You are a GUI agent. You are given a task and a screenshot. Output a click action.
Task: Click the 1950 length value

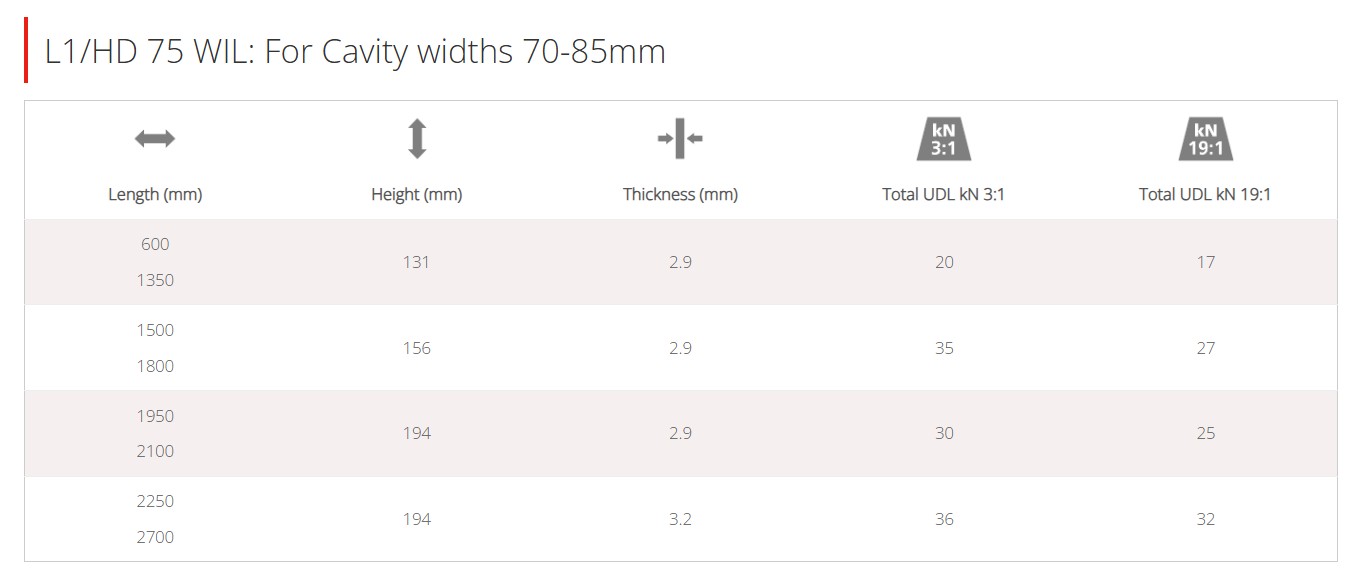tap(155, 416)
